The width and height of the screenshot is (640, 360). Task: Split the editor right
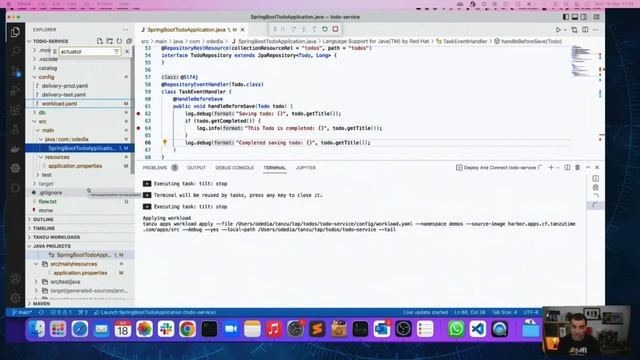pos(585,30)
